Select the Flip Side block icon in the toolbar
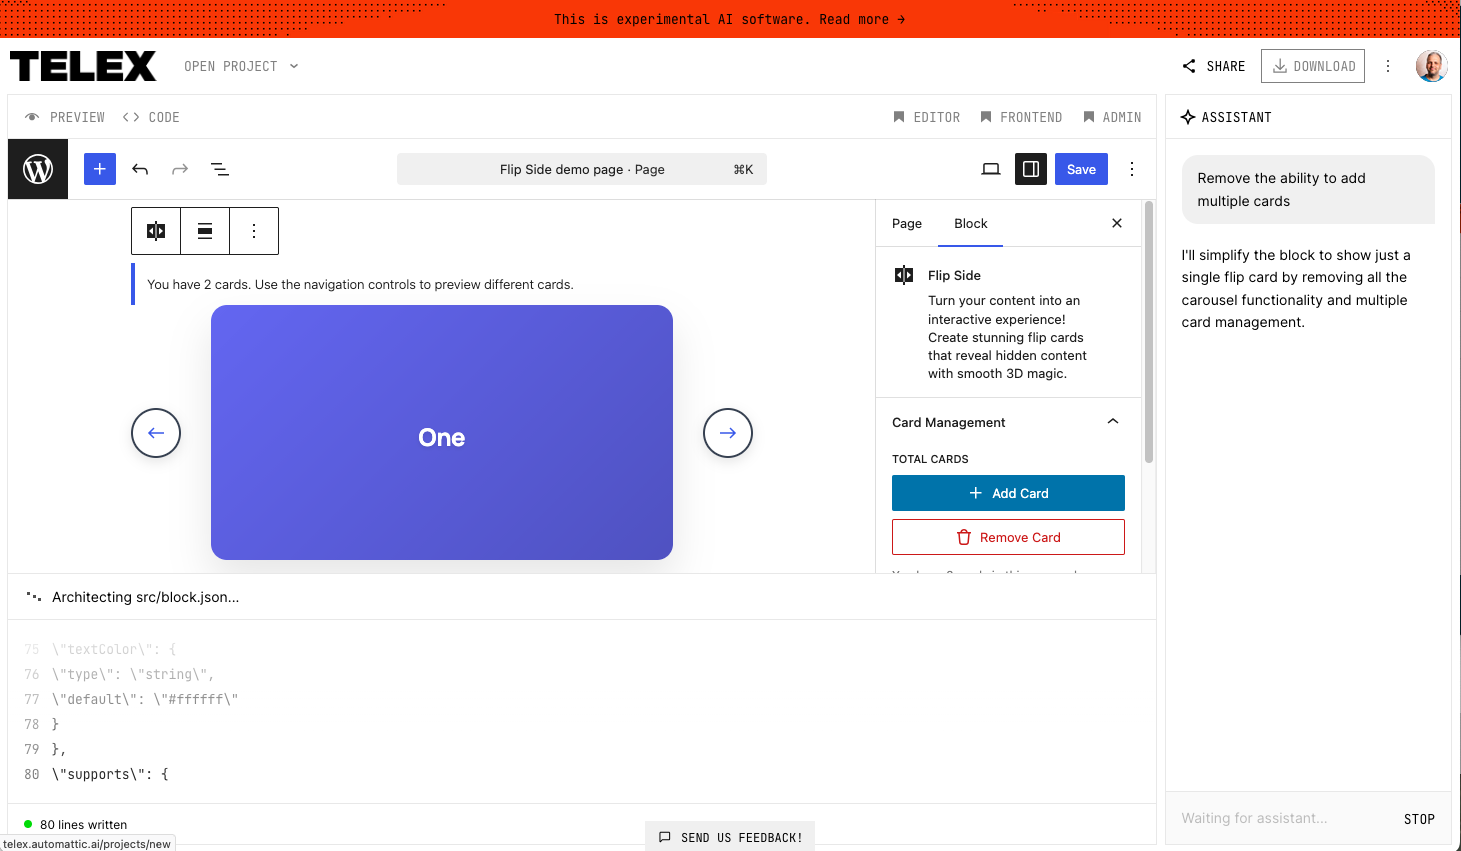This screenshot has width=1461, height=851. pos(155,231)
